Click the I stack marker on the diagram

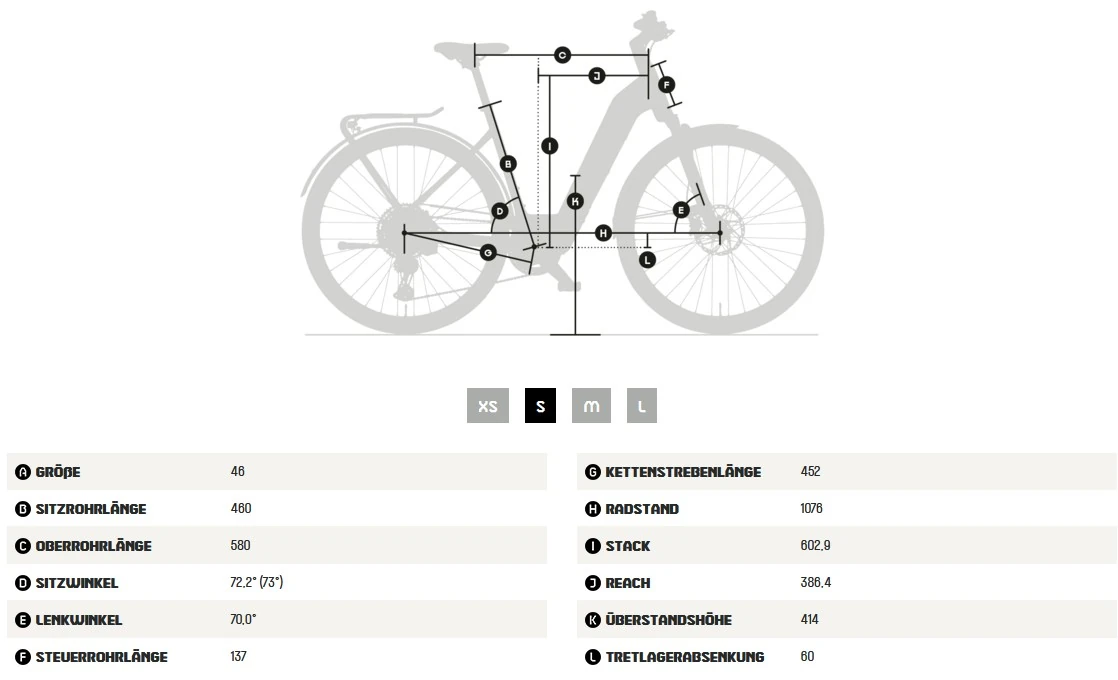pyautogui.click(x=550, y=146)
